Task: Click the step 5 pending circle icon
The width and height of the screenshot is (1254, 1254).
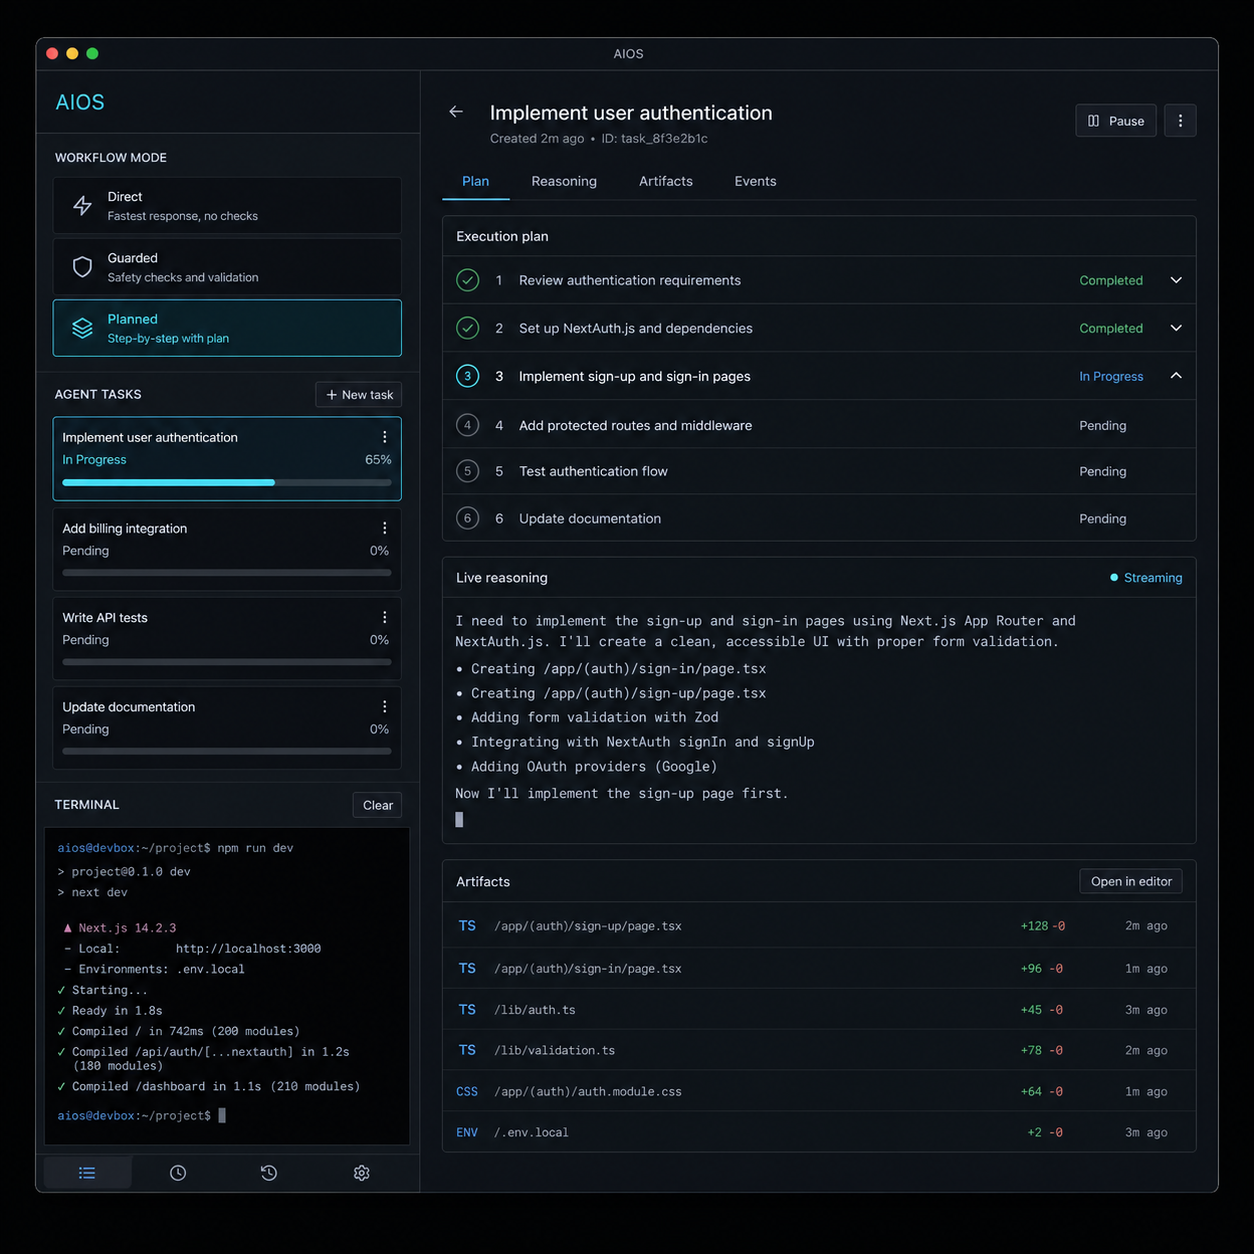Action: pyautogui.click(x=467, y=471)
